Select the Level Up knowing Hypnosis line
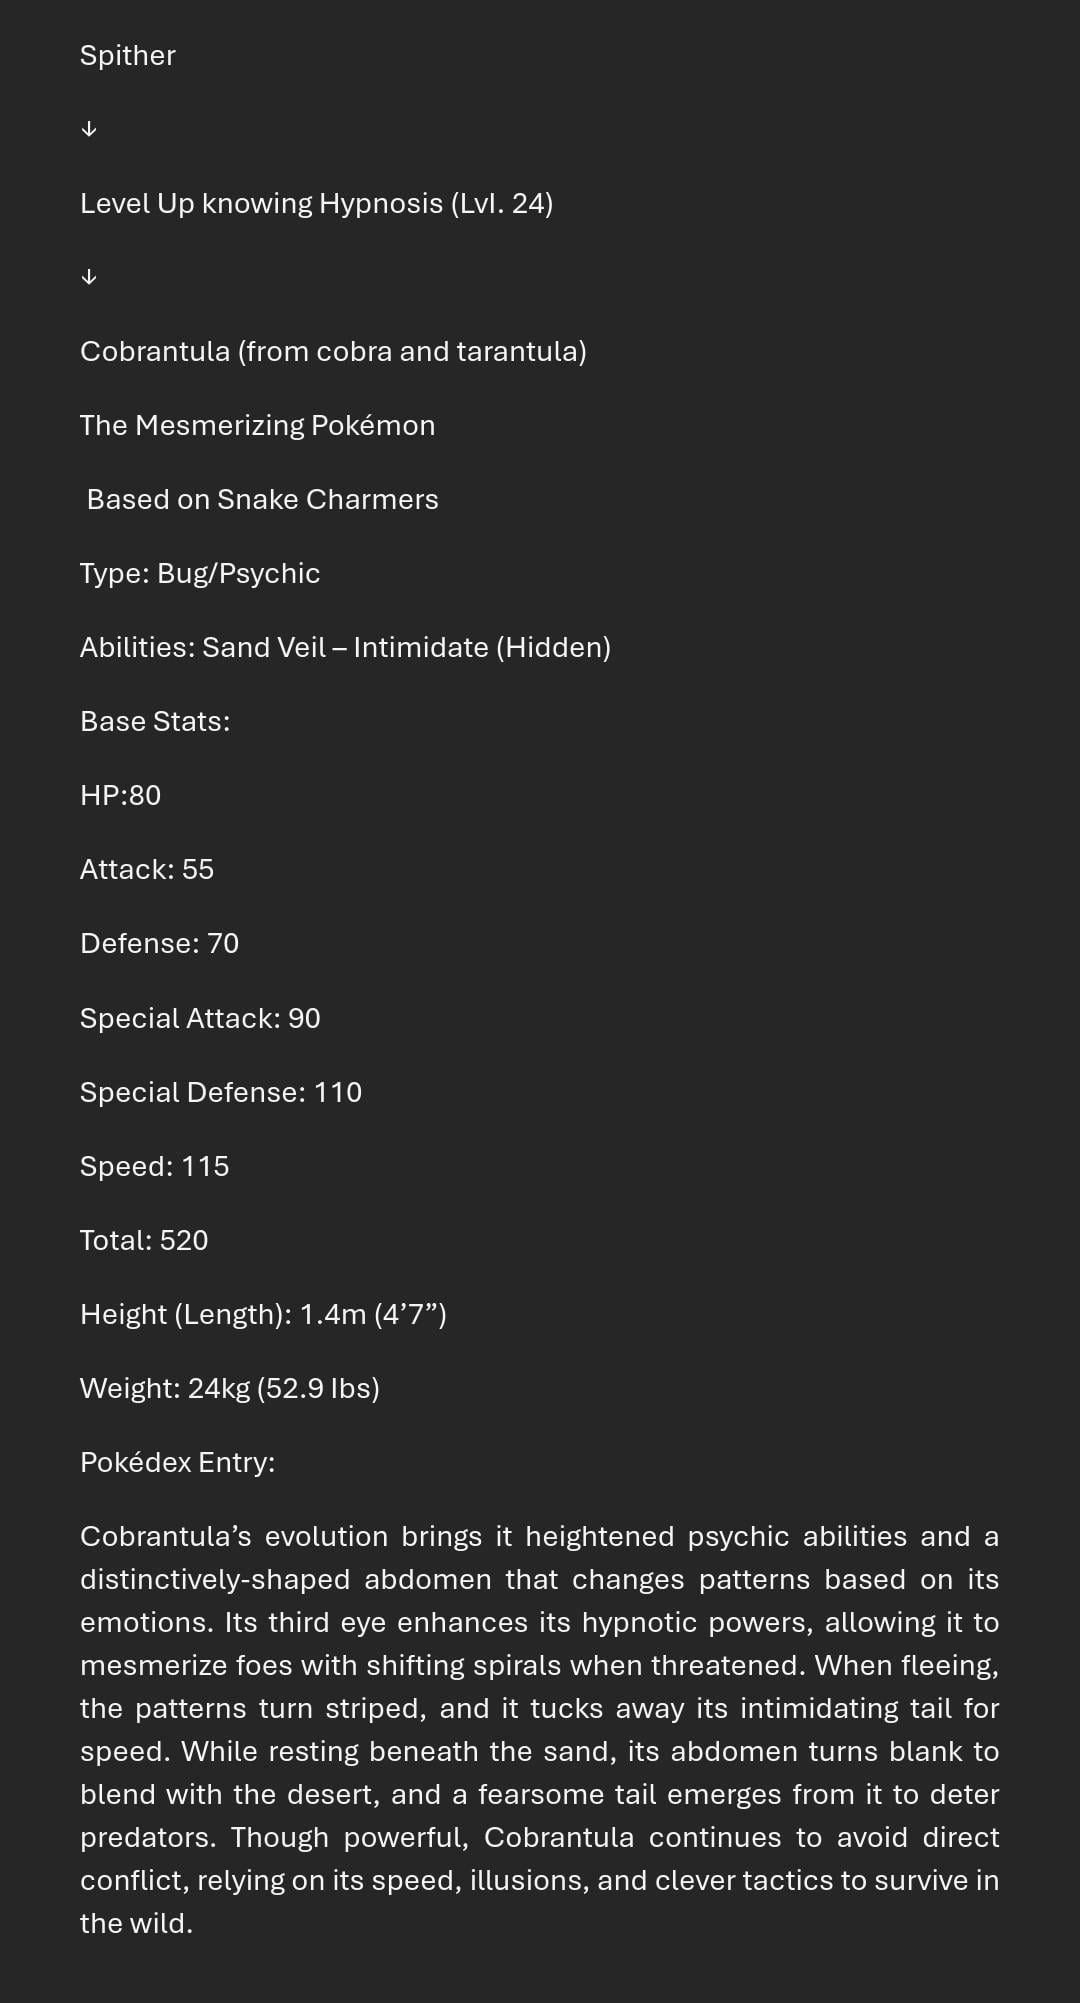Viewport: 1080px width, 2003px height. pos(316,204)
